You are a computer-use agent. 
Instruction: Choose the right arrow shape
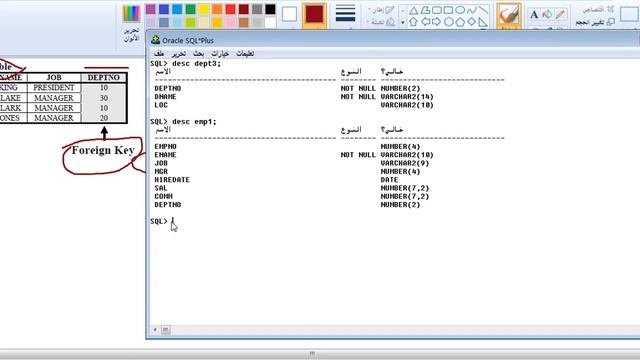[436, 22]
